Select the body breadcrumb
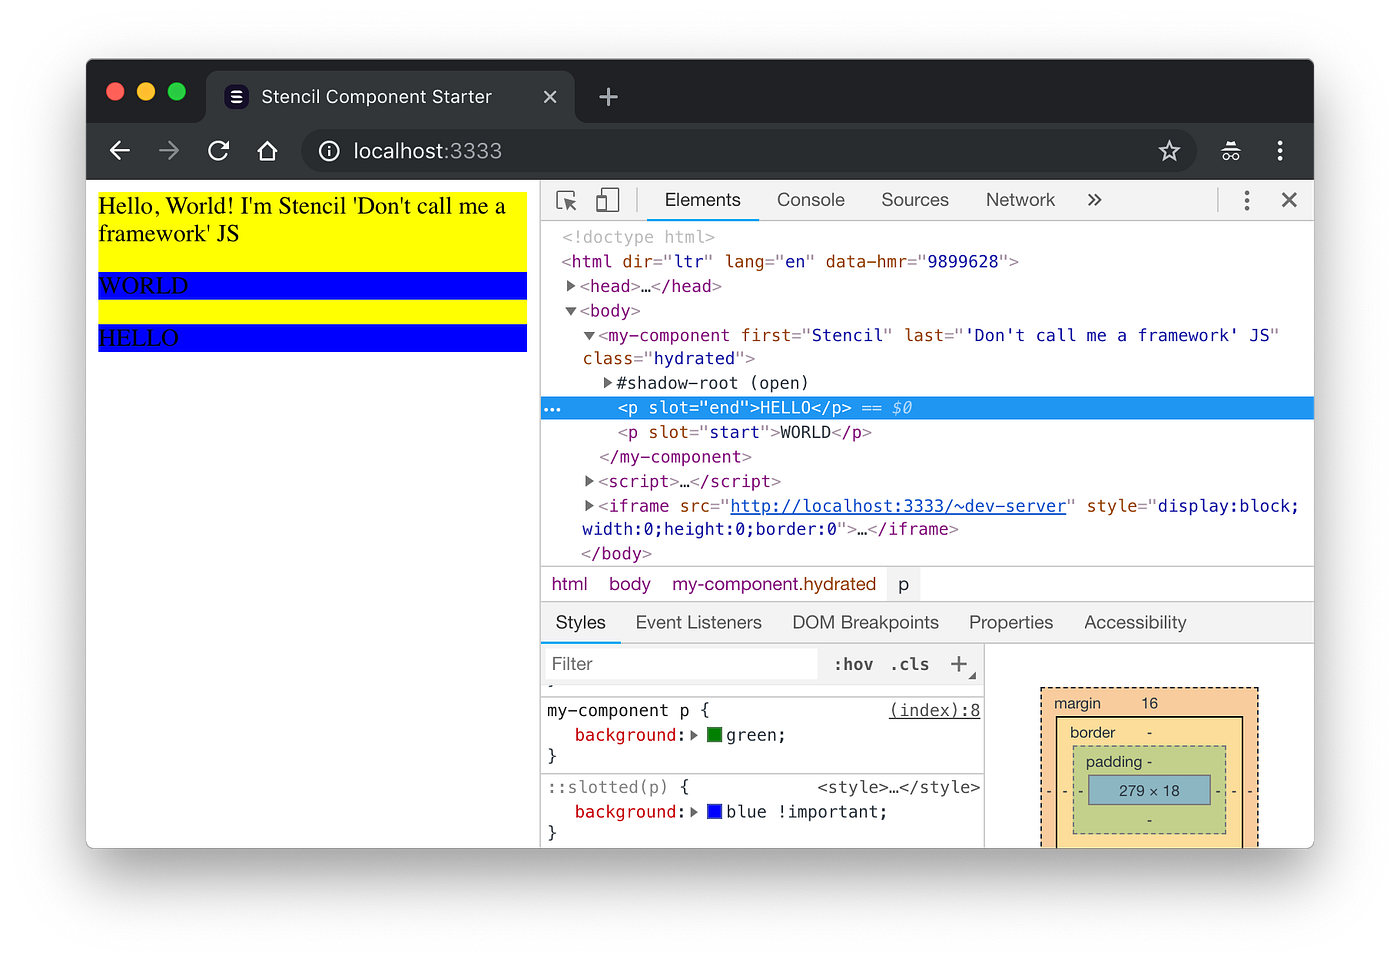Screen dimensions: 1400x962 tap(630, 584)
